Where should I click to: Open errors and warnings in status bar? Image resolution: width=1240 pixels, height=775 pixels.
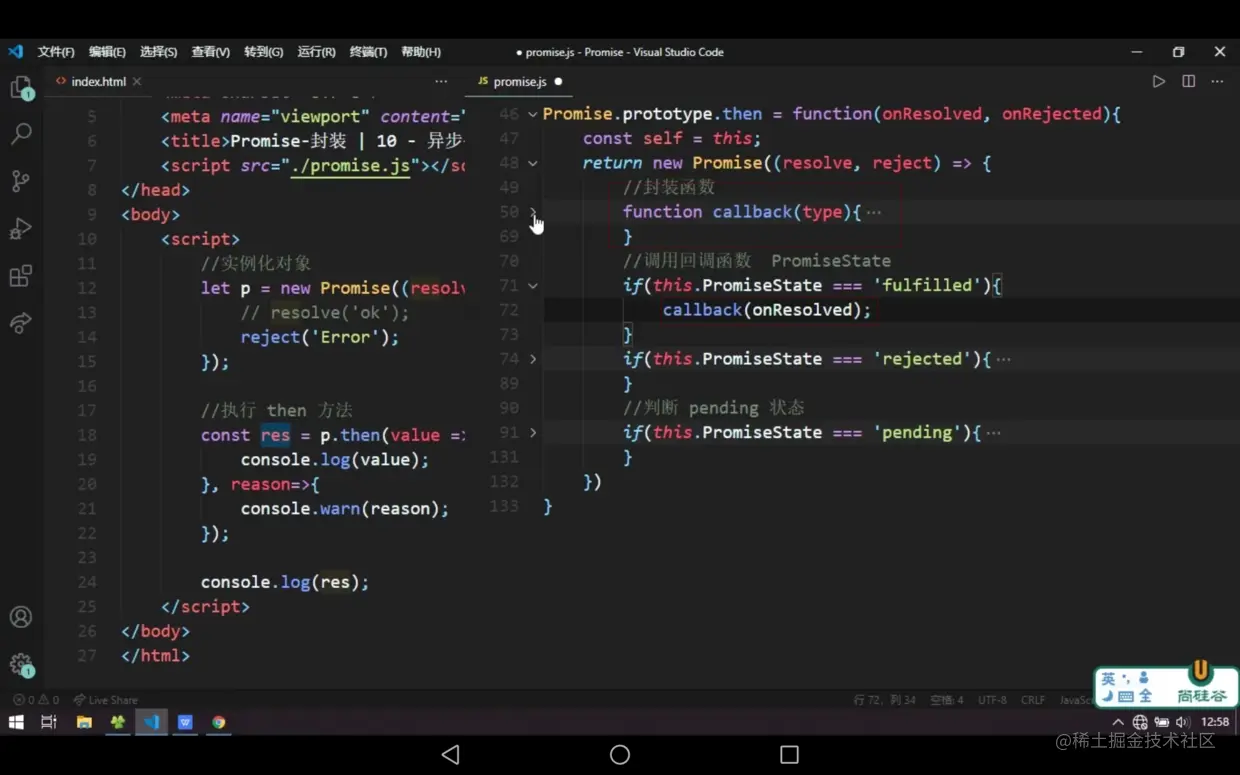point(36,700)
